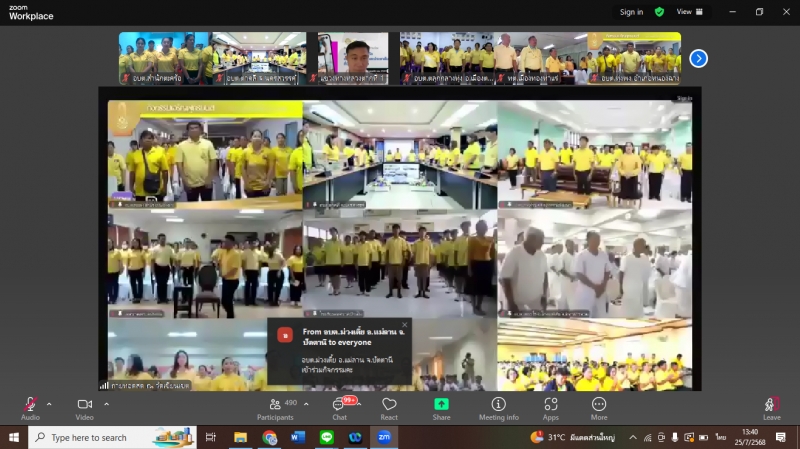Viewport: 800px width, 449px height.
Task: Open File Explorer from the taskbar
Action: (240, 437)
